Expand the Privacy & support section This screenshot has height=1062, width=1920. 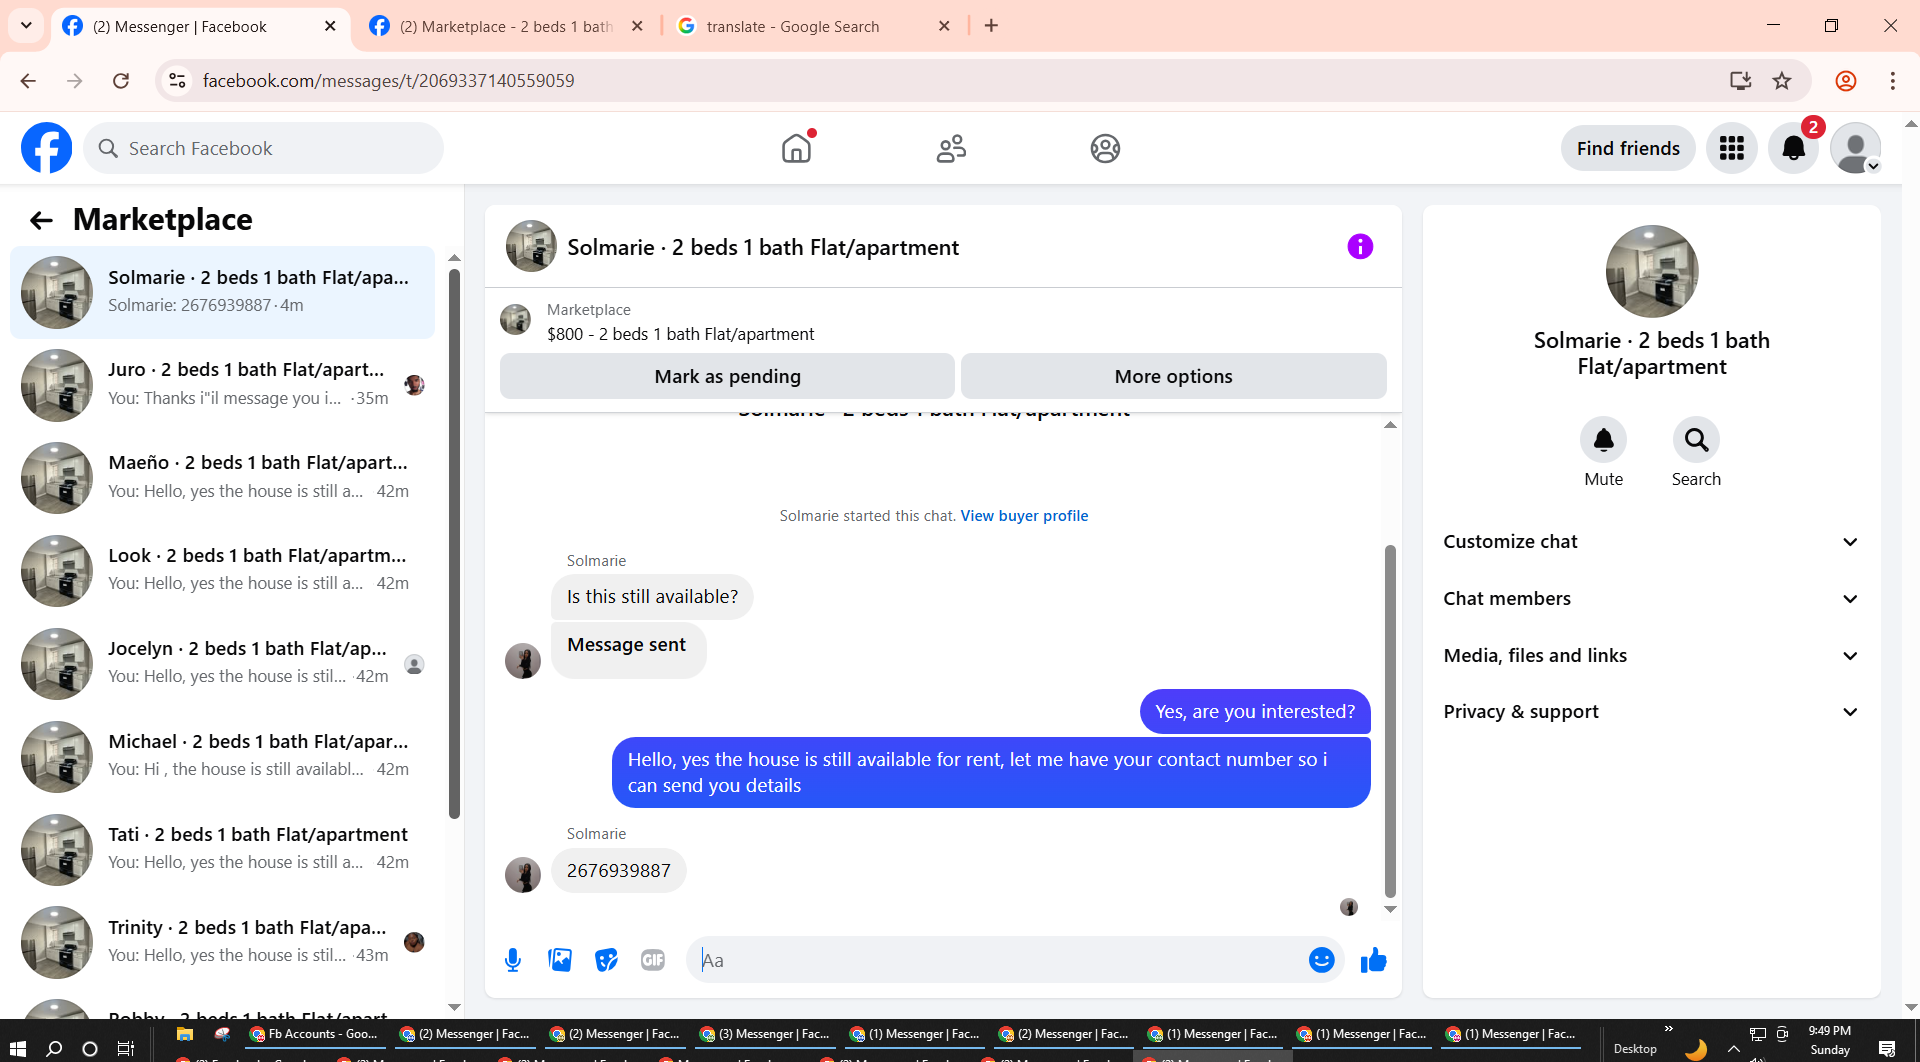(1651, 712)
